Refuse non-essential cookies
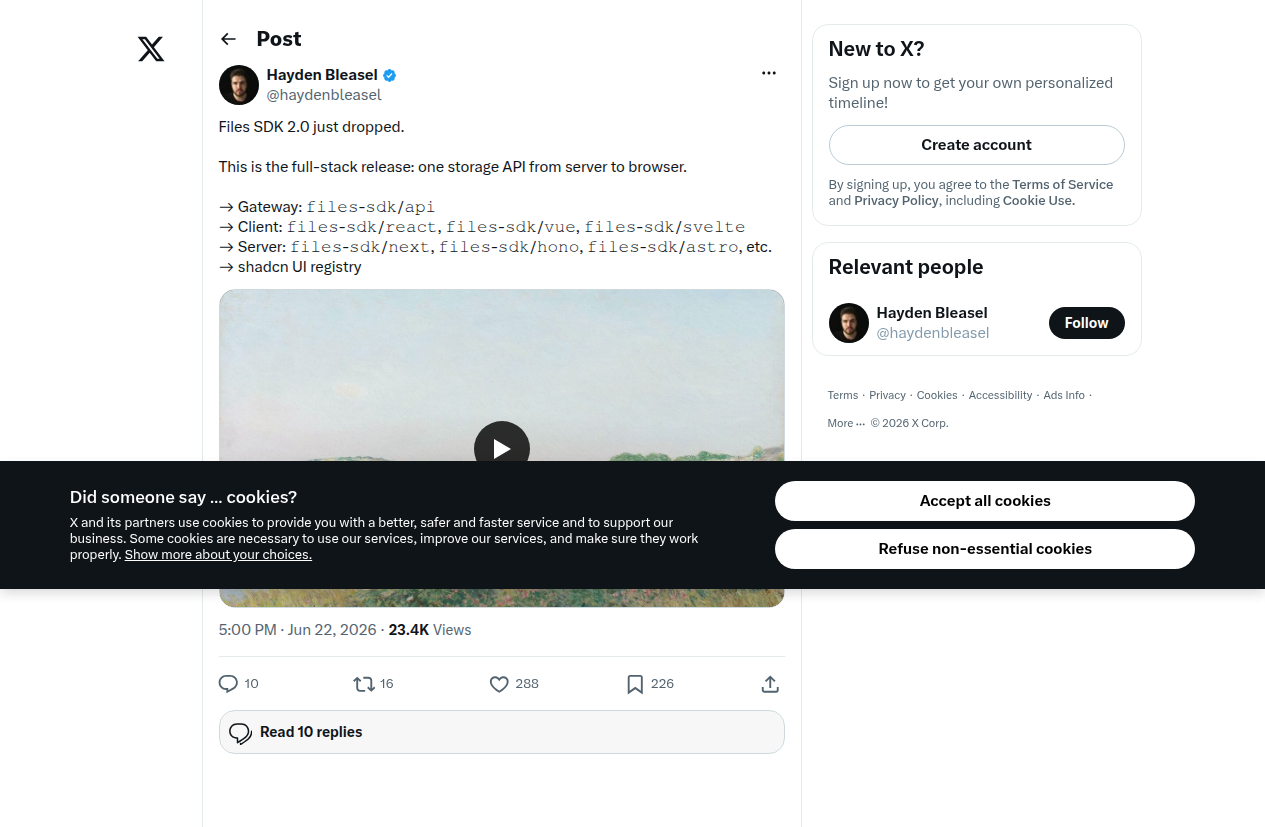 985,549
